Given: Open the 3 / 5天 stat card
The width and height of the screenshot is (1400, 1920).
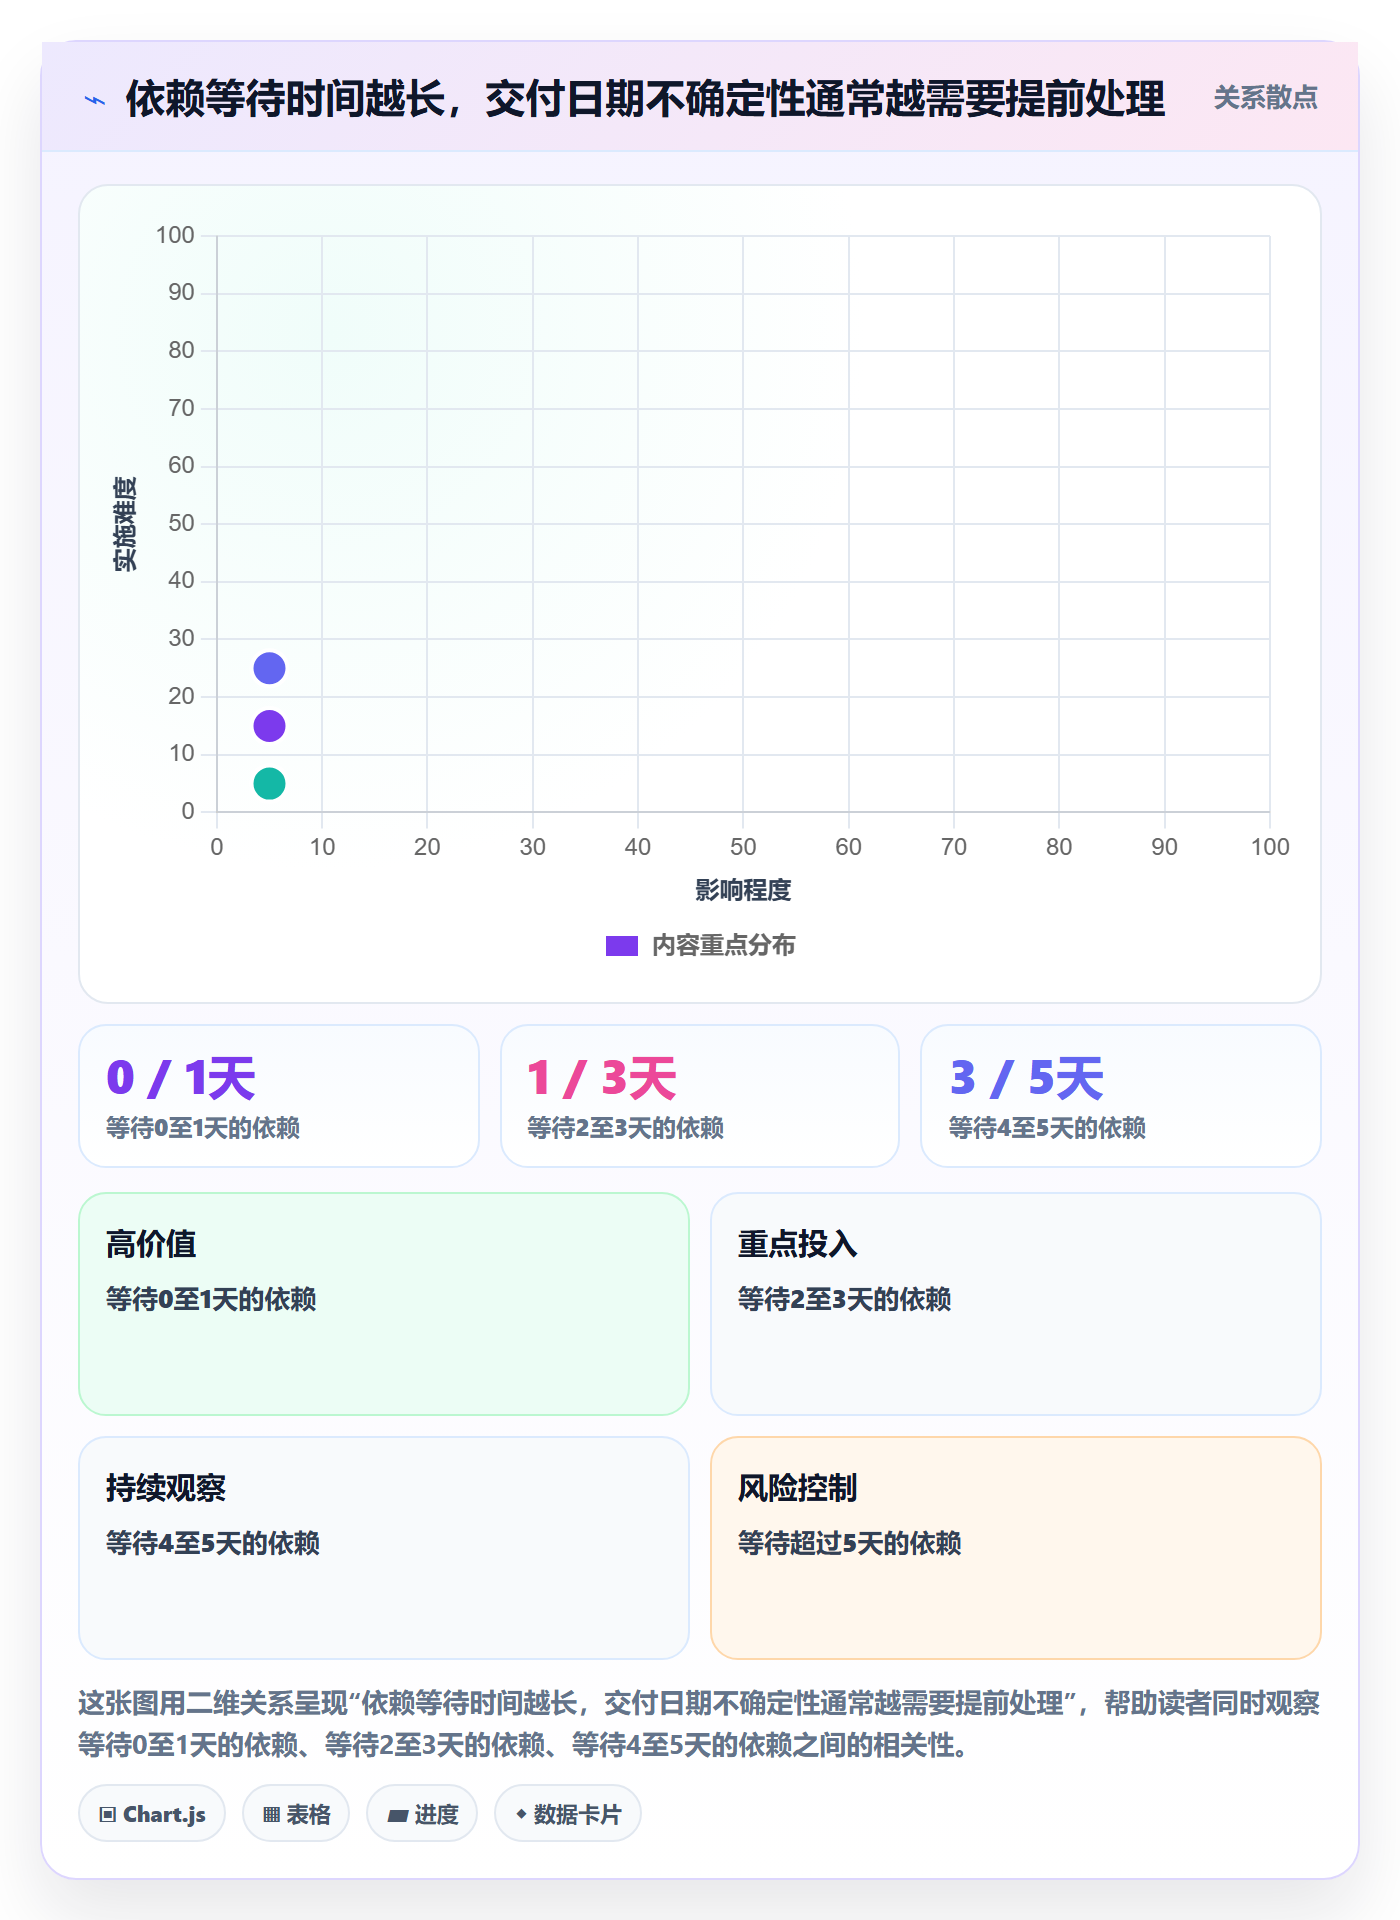Looking at the screenshot, I should pyautogui.click(x=1121, y=1096).
